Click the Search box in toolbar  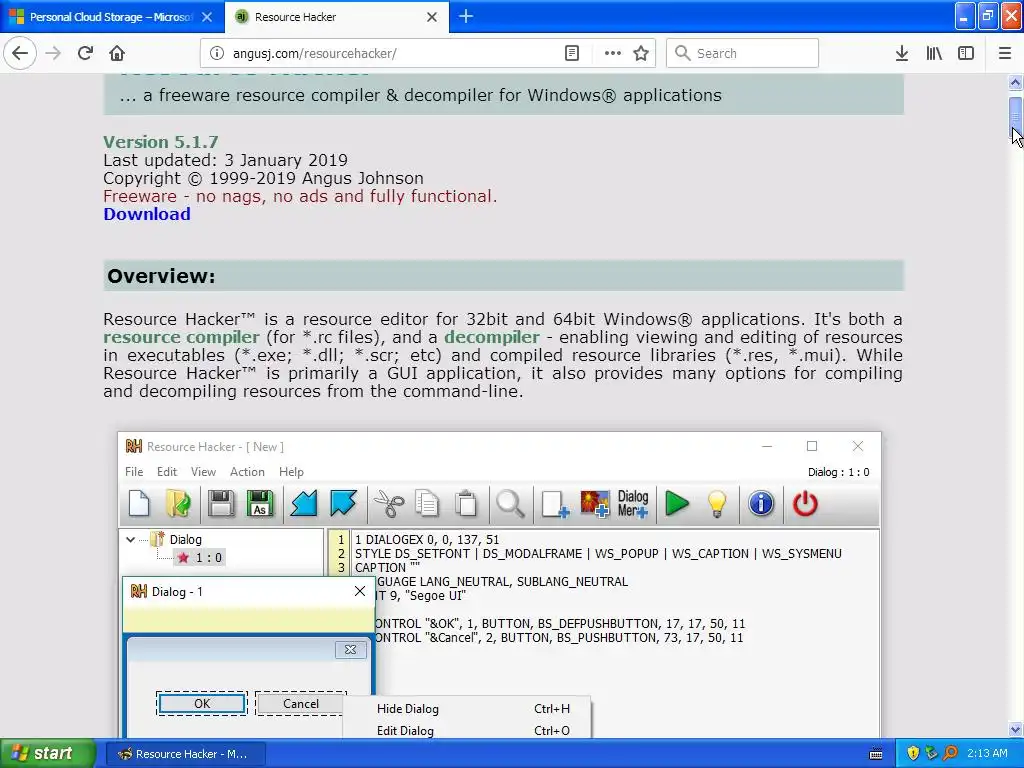742,53
